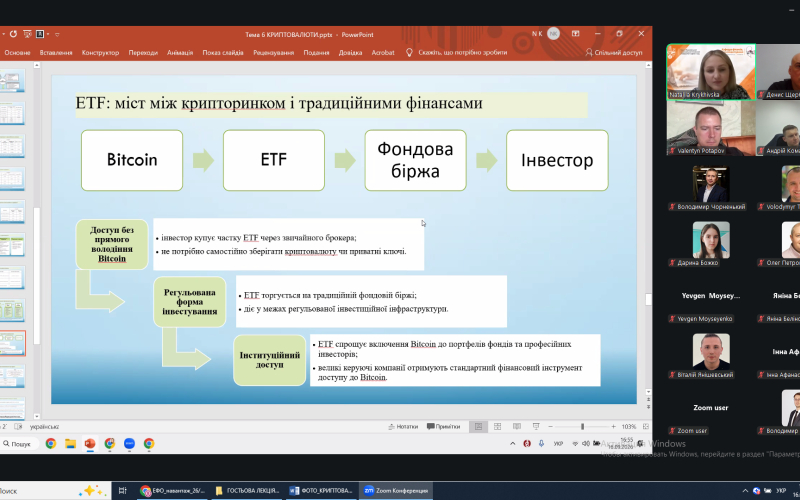Click the Tell me lightbulb search field

click(457, 53)
